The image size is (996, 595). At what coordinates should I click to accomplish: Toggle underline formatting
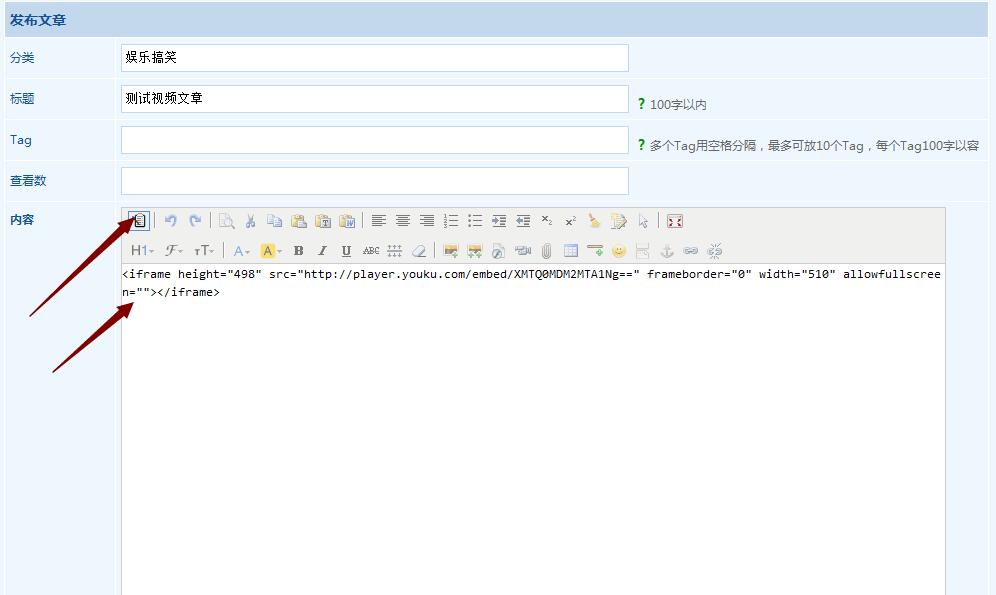[x=346, y=251]
